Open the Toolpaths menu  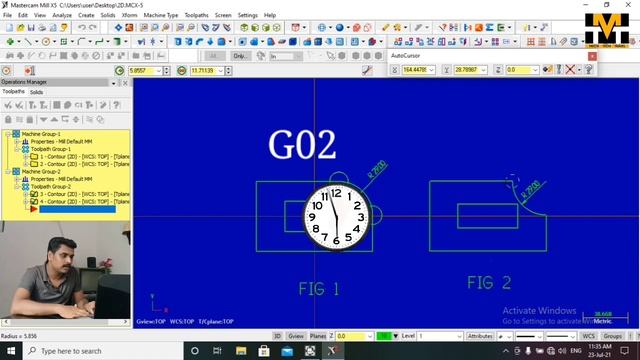(x=196, y=15)
